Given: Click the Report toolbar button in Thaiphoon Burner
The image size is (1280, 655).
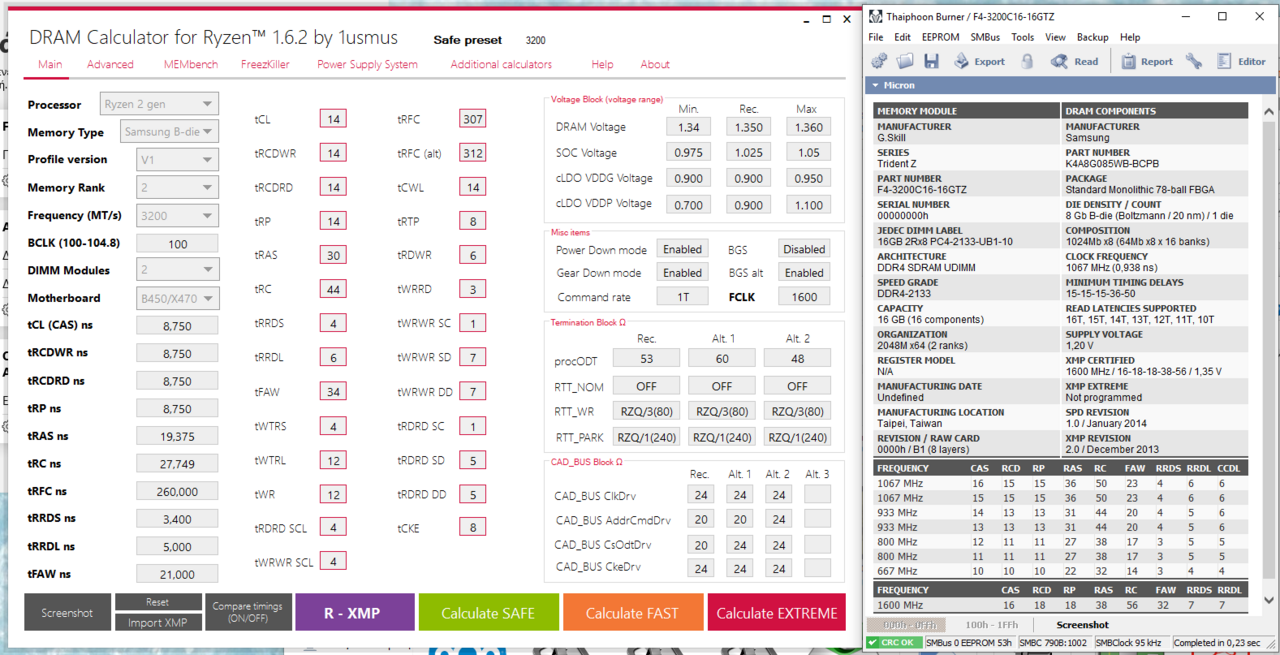Looking at the screenshot, I should pos(1146,61).
